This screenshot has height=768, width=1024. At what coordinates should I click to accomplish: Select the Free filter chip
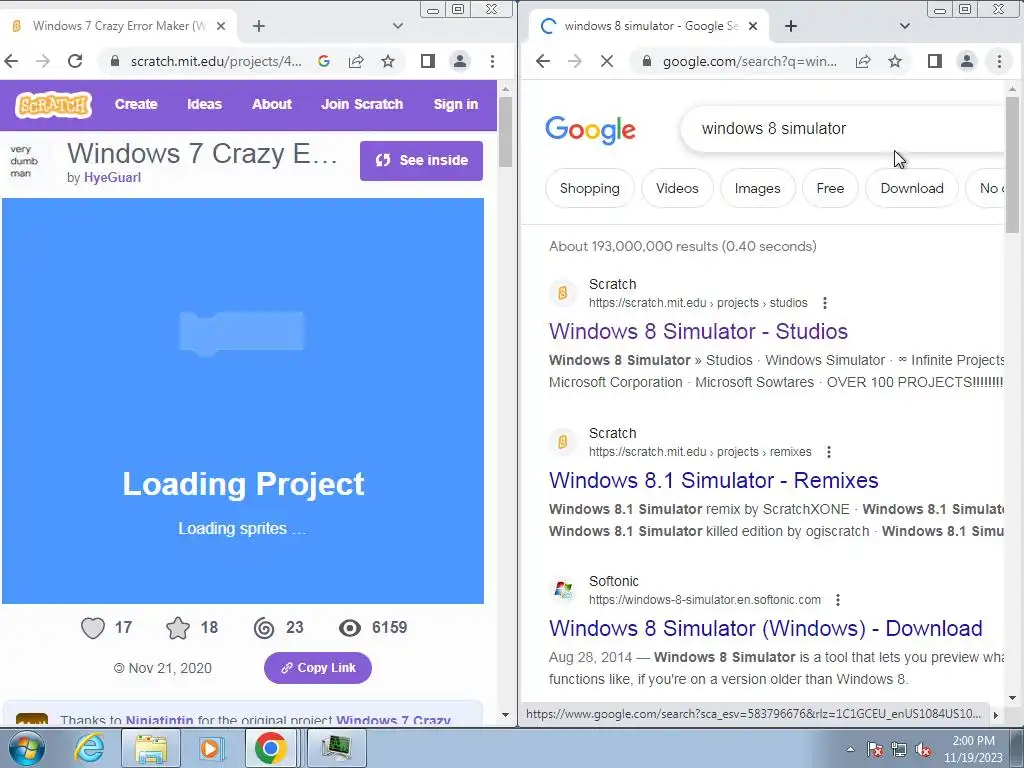tap(830, 189)
